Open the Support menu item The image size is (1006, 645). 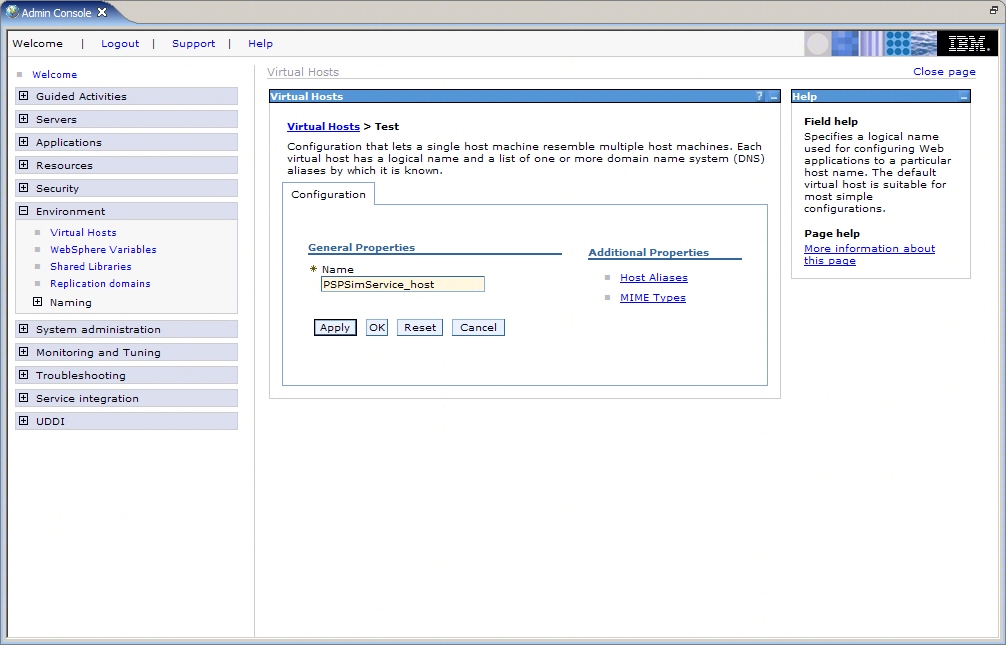(193, 44)
